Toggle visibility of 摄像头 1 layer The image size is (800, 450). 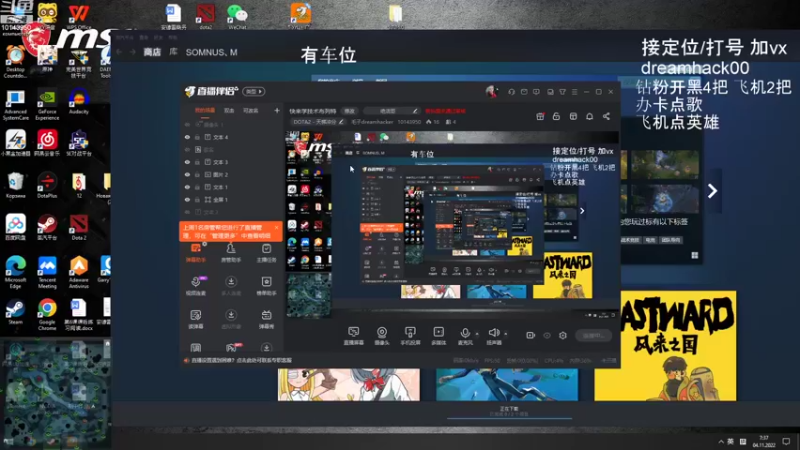[x=187, y=124]
